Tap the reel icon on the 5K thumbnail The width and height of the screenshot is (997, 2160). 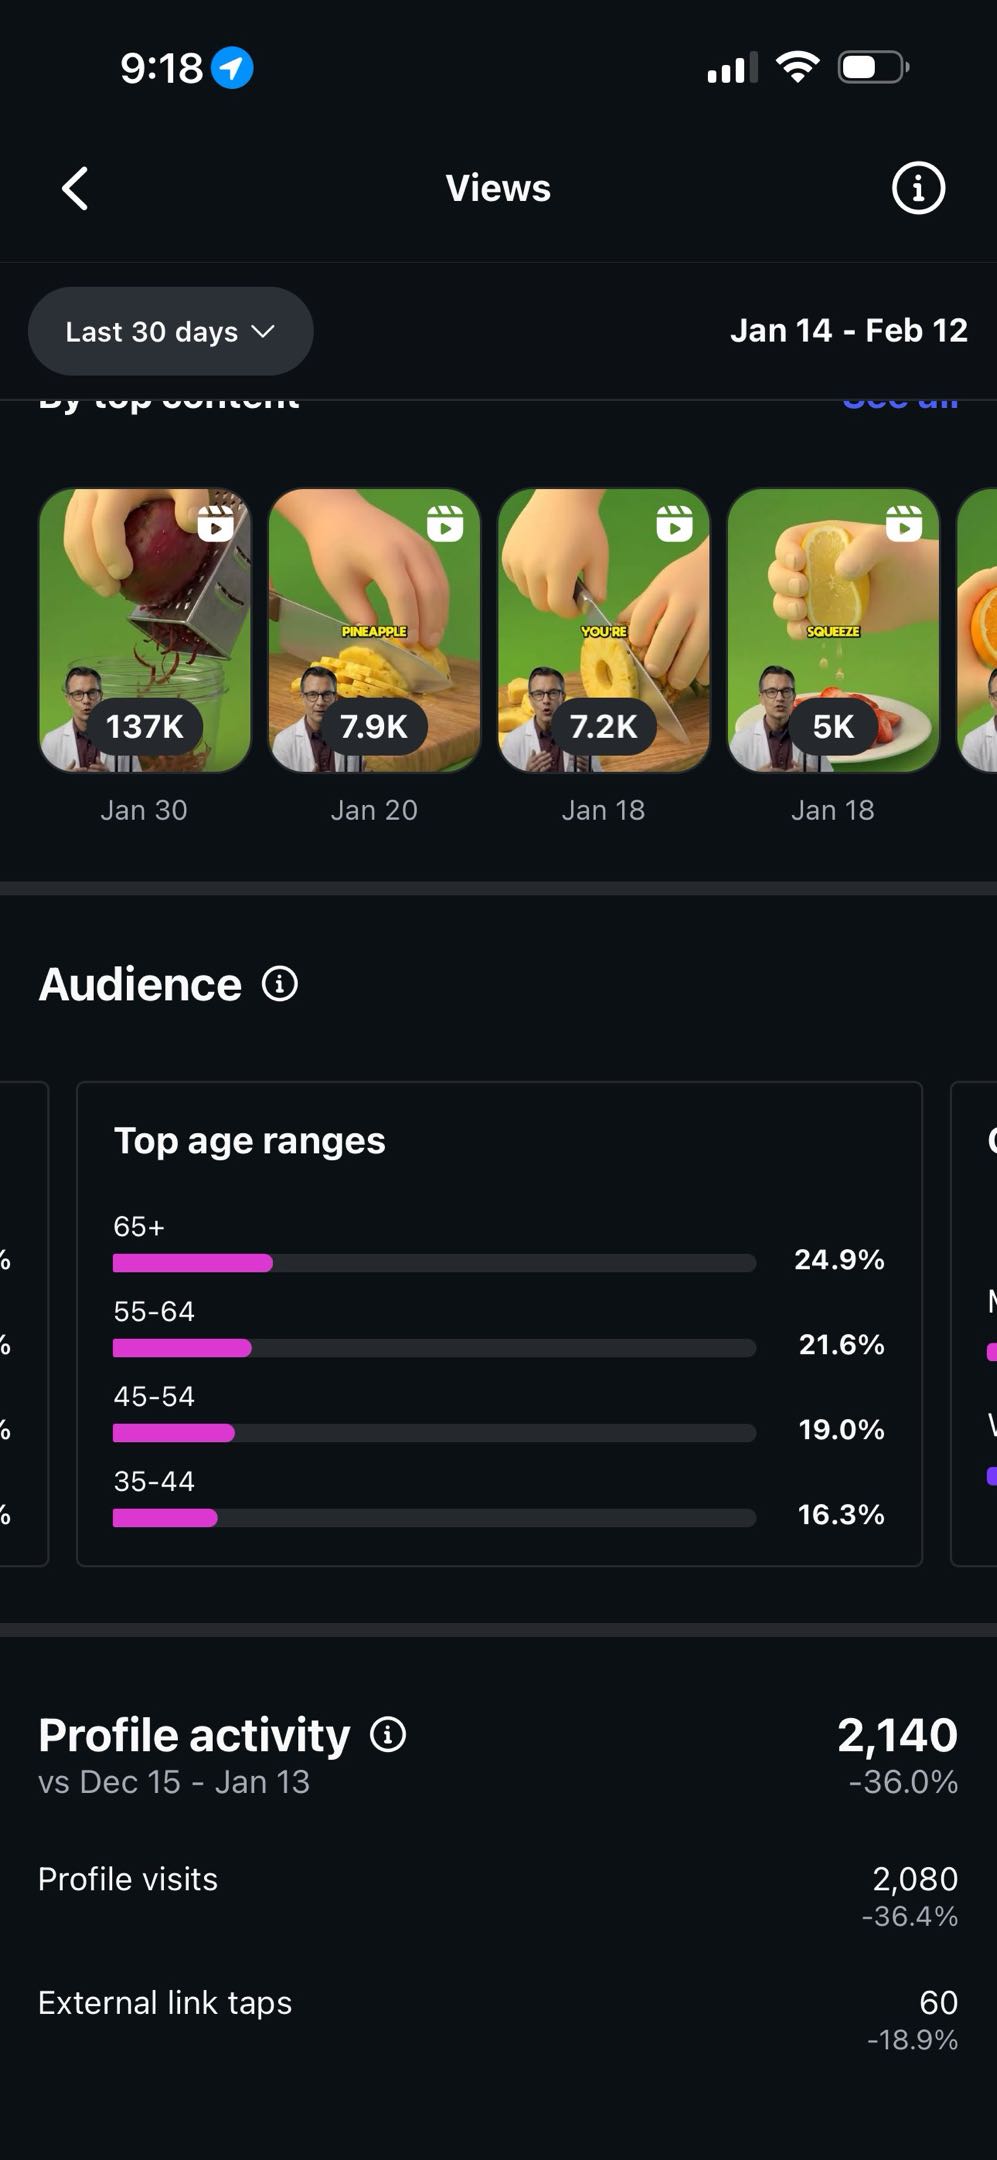click(x=904, y=523)
